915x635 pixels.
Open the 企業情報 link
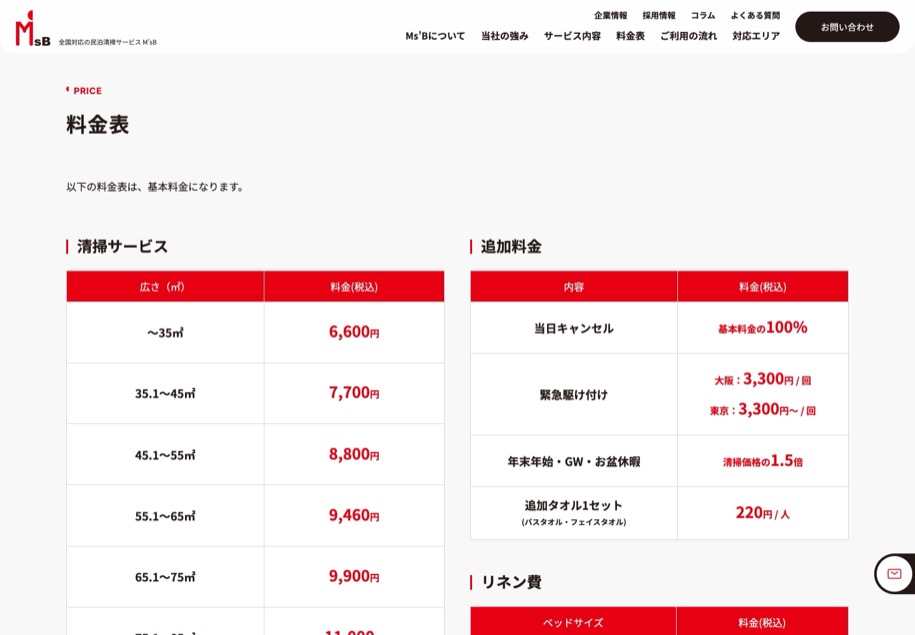click(610, 15)
